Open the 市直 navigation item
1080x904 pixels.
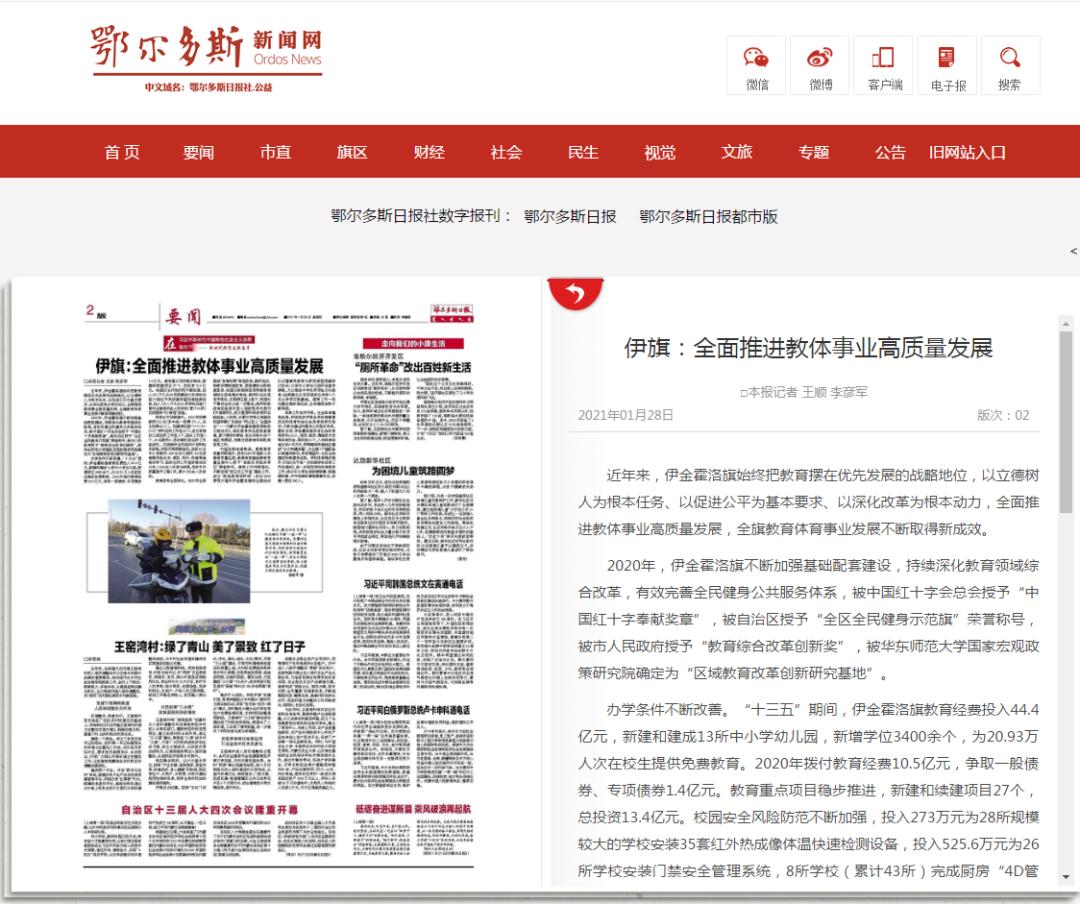(276, 152)
